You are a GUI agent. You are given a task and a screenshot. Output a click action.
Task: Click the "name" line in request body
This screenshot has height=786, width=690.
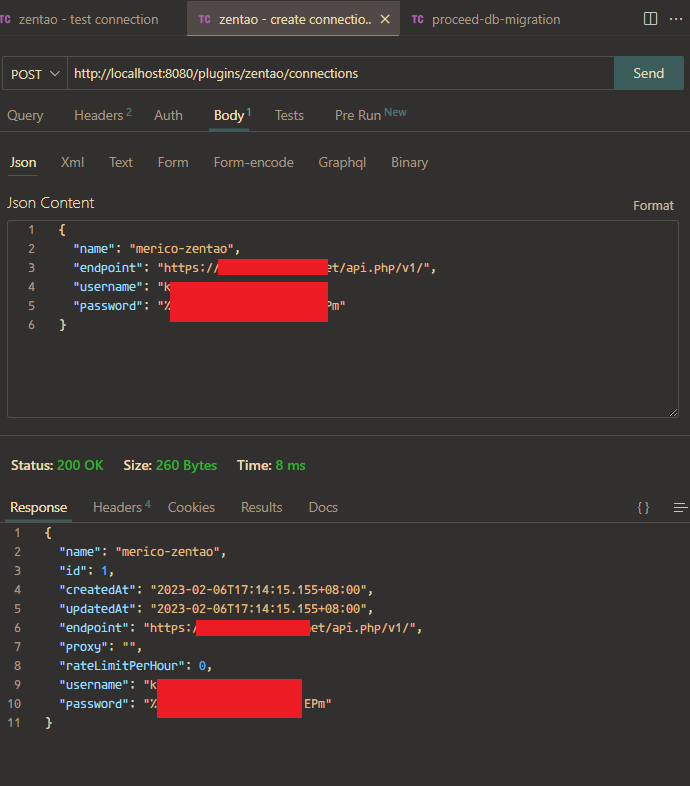(x=156, y=249)
